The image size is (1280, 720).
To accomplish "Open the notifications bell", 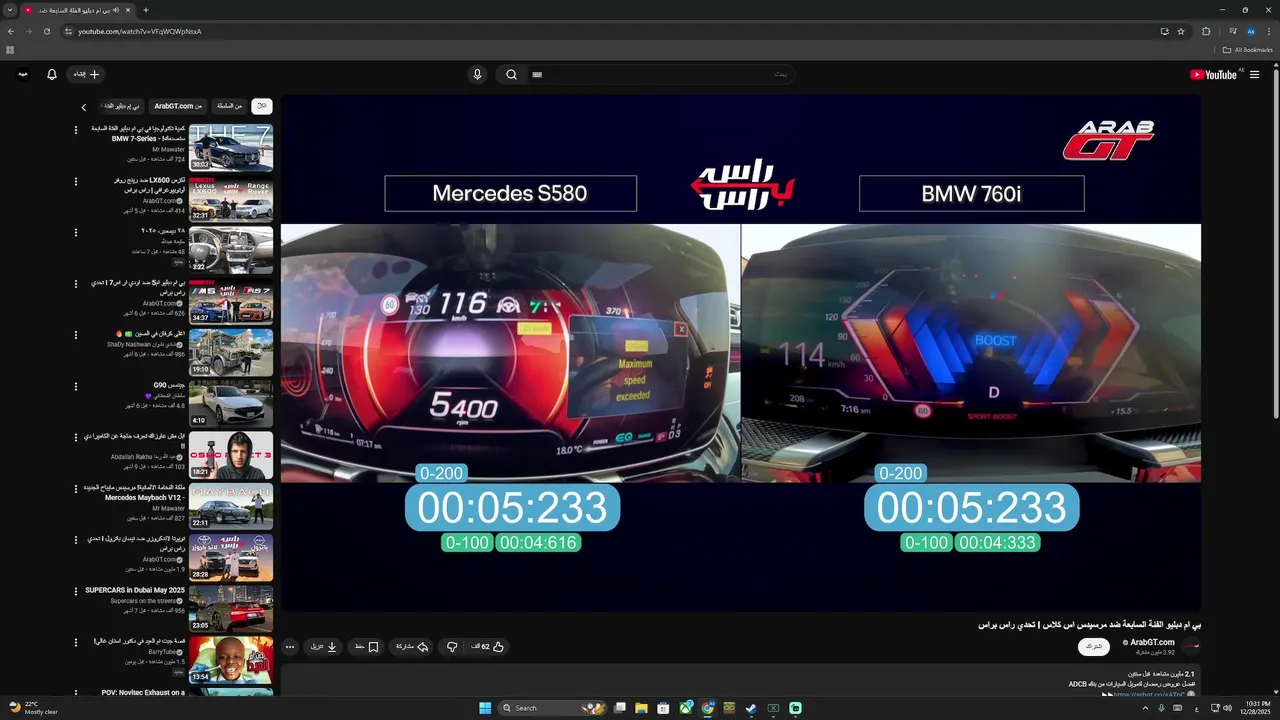I will (x=52, y=74).
